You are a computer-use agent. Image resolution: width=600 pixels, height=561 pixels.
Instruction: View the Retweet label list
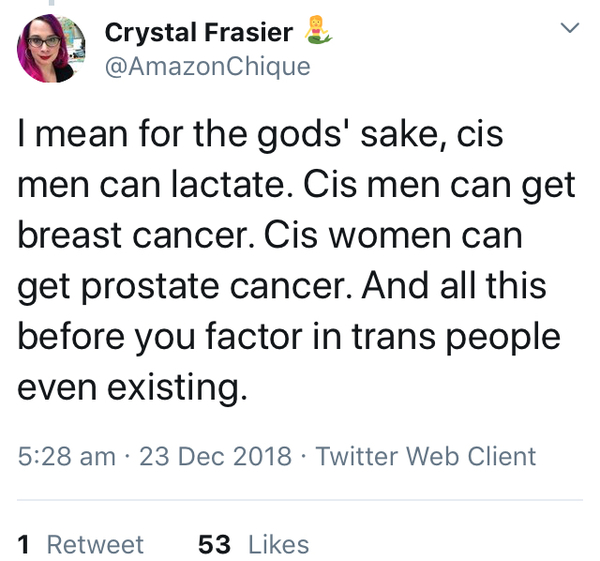95,544
